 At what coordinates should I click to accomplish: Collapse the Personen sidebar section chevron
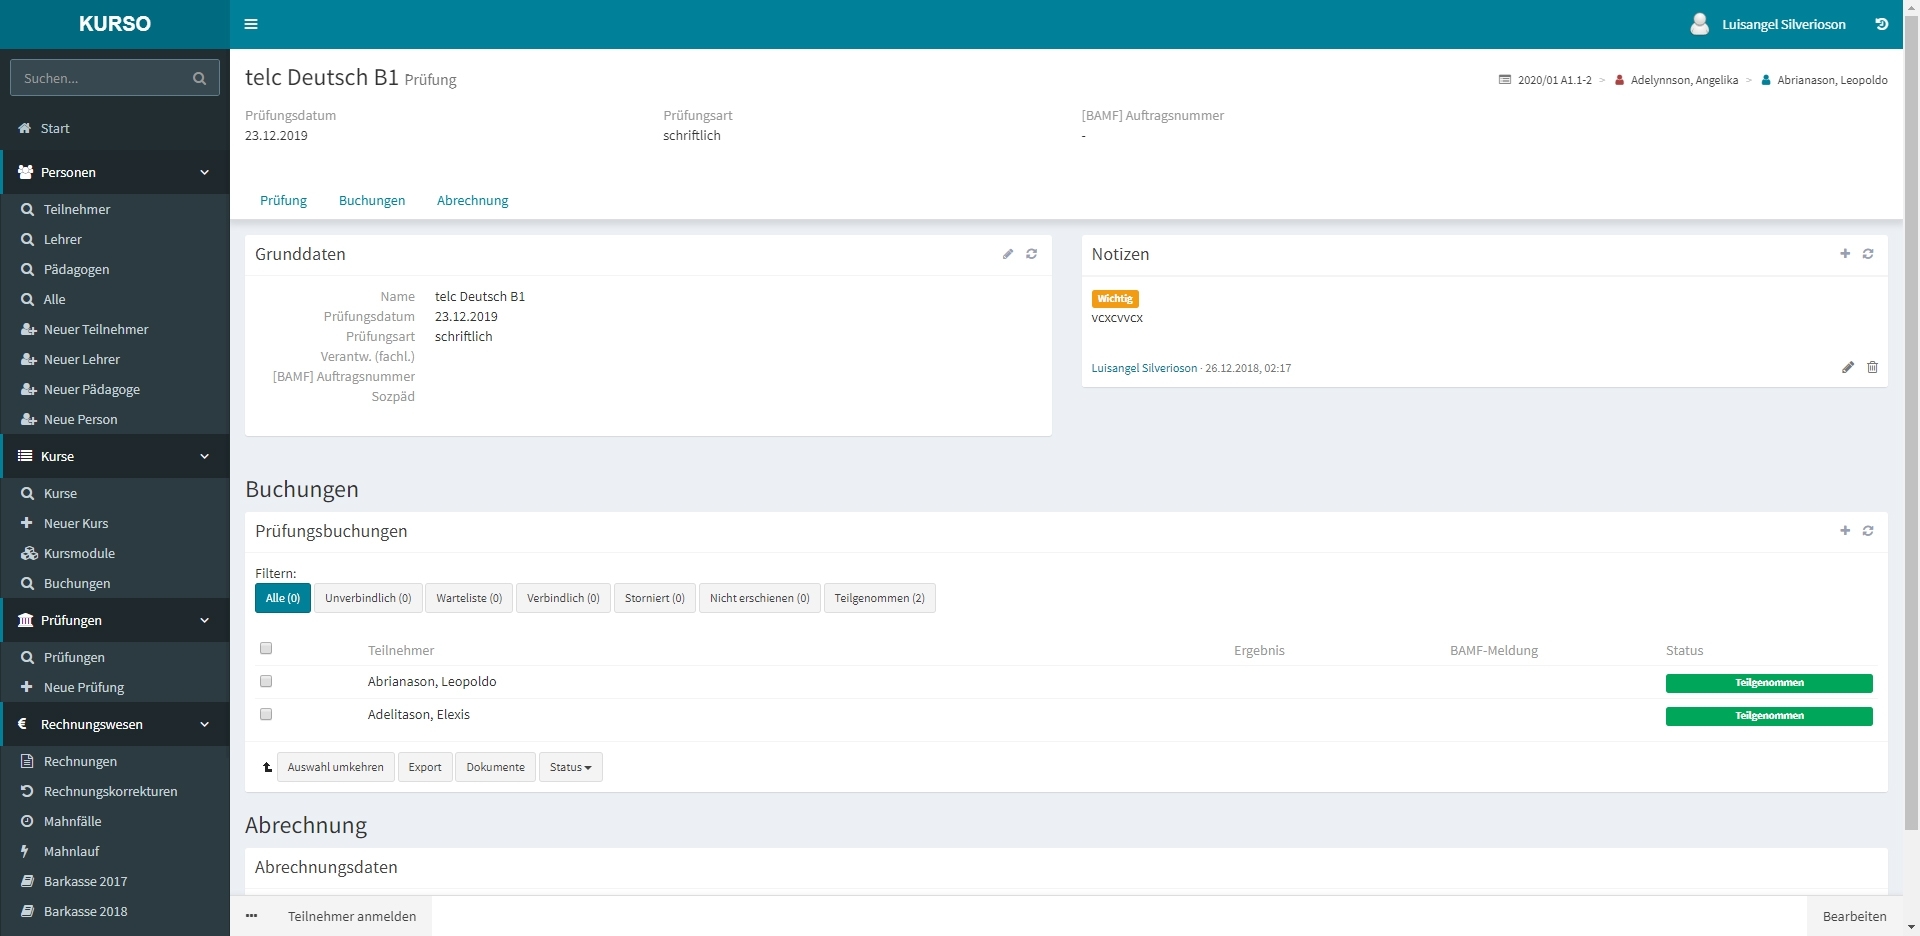click(x=204, y=172)
